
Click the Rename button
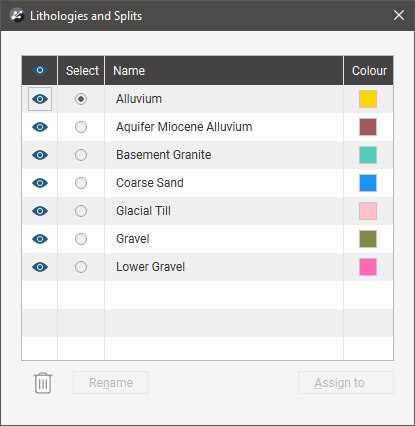coord(111,383)
